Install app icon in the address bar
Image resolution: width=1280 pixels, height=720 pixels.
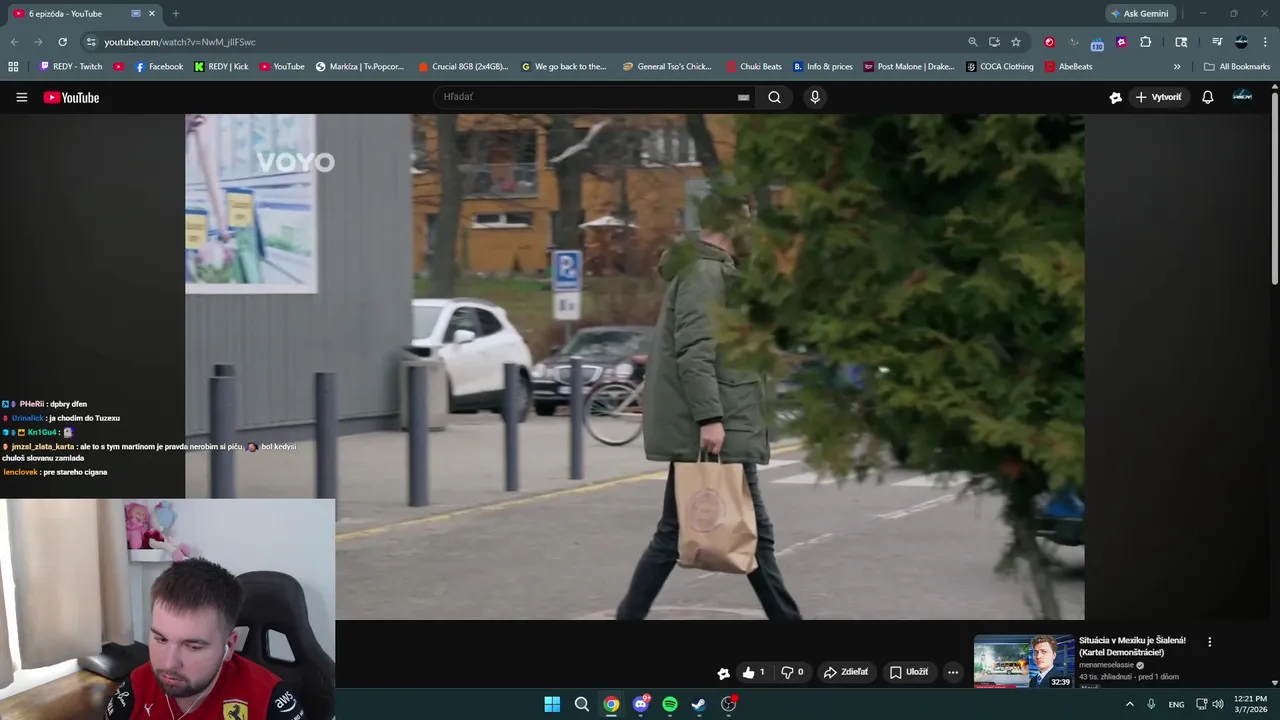[994, 42]
